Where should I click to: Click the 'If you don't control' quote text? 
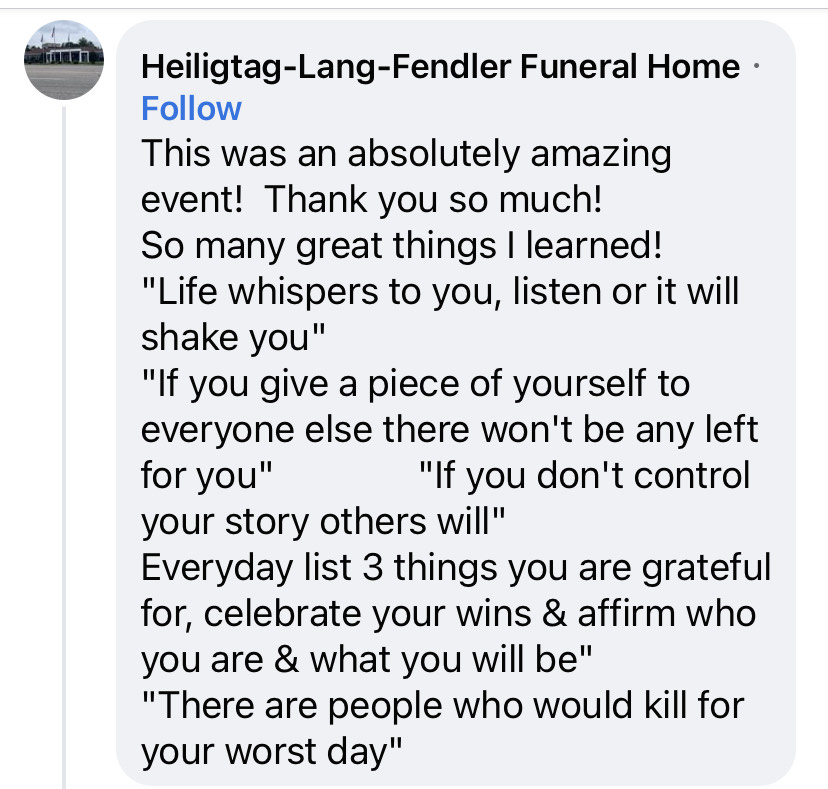coord(584,475)
